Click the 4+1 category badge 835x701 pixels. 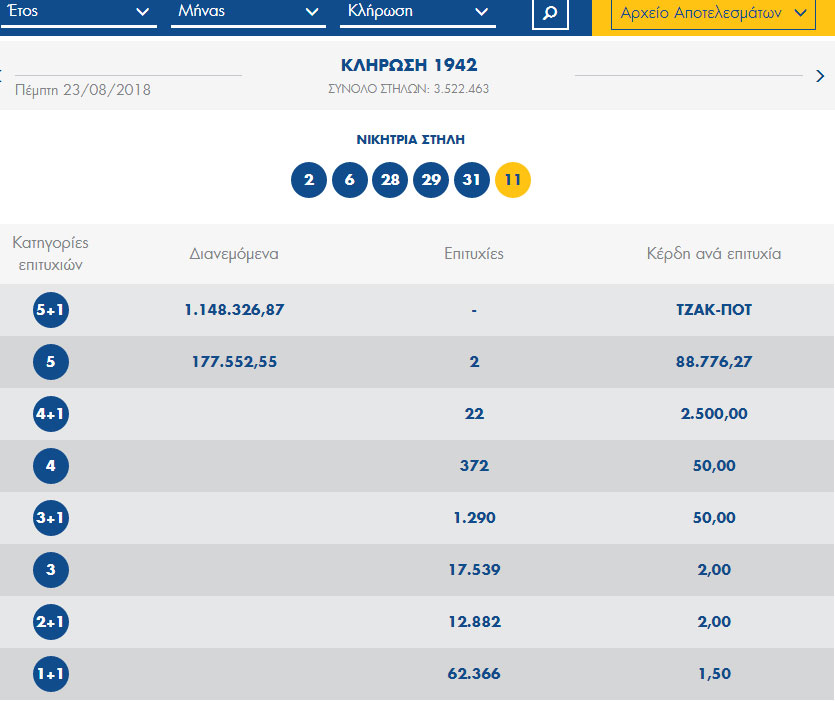pyautogui.click(x=51, y=414)
